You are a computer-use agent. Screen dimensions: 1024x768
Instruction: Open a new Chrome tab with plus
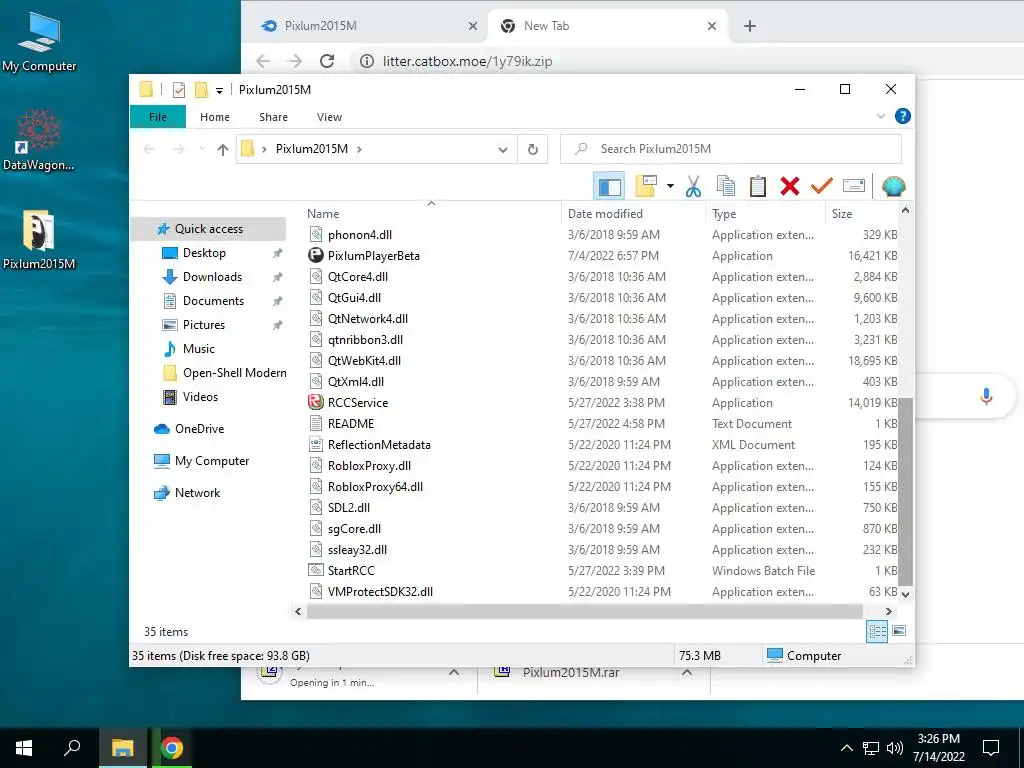[750, 26]
